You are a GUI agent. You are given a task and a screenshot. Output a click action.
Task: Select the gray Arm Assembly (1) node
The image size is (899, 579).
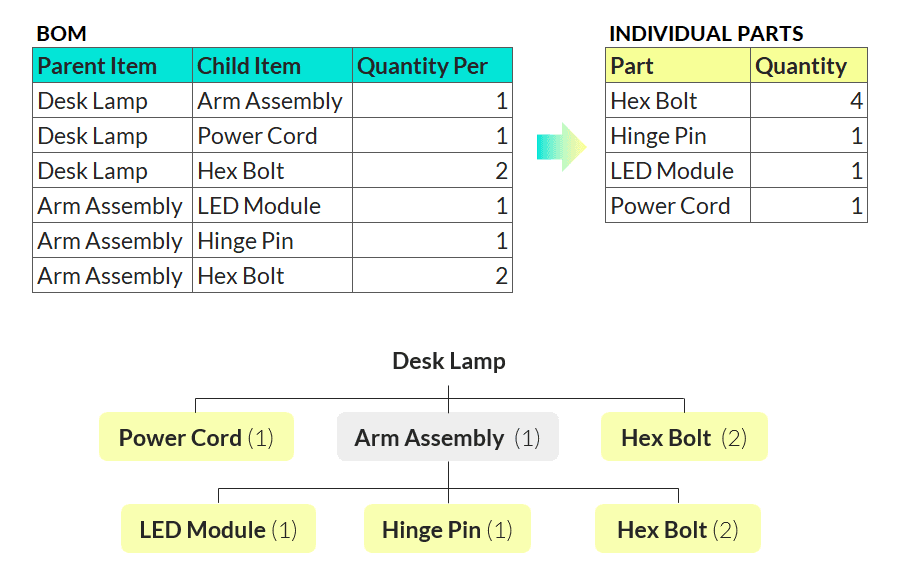tap(448, 437)
